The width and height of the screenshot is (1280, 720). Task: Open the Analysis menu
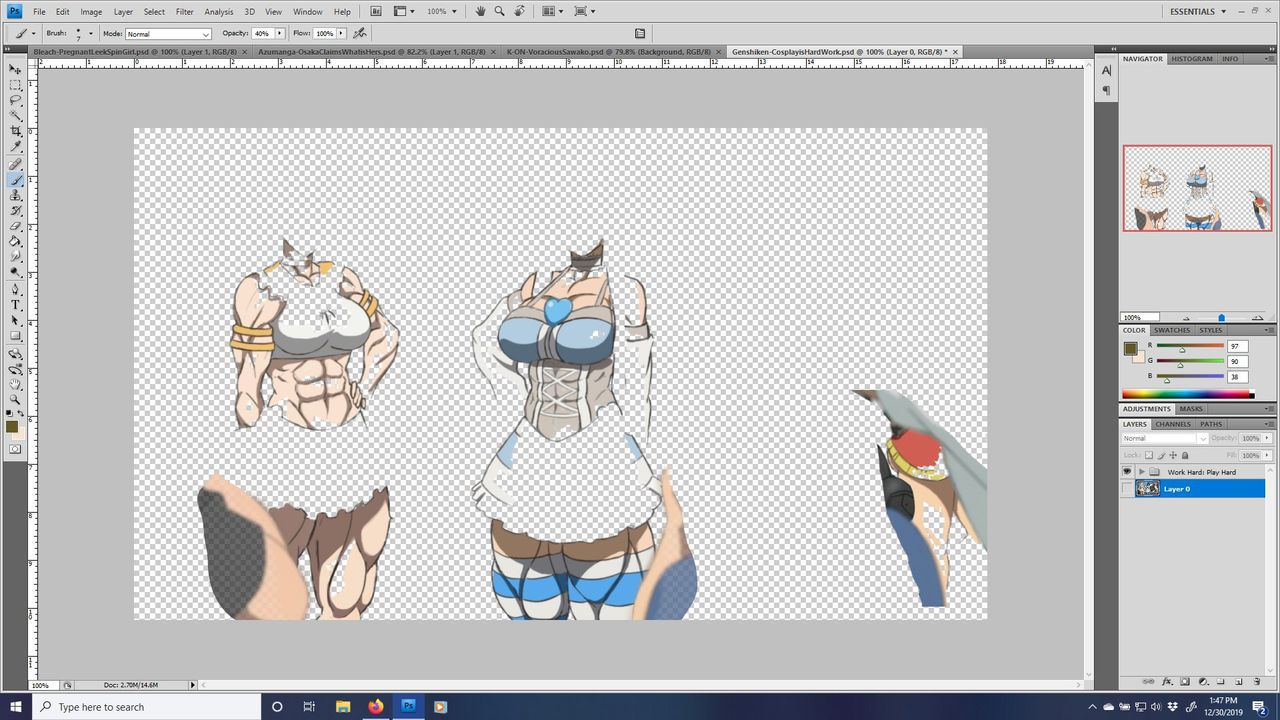click(218, 11)
